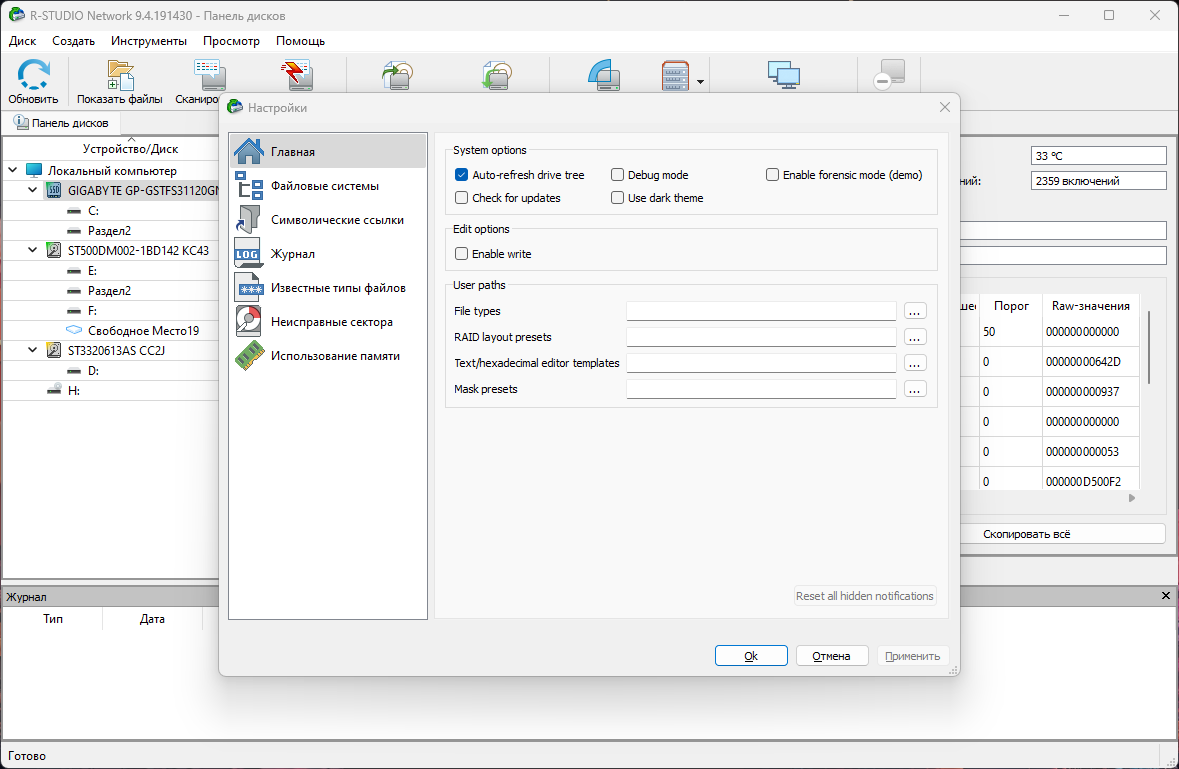Toggle Auto-refresh drive tree checkbox
Screen dimensions: 1179x769
[462, 174]
